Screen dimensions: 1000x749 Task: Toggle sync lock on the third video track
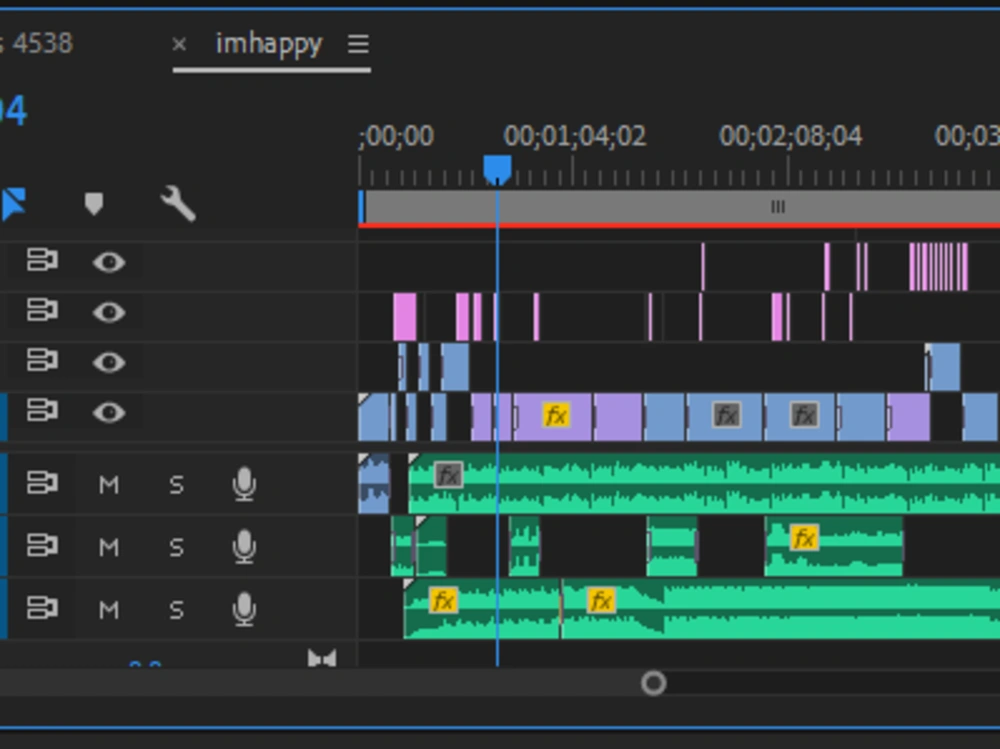point(42,360)
